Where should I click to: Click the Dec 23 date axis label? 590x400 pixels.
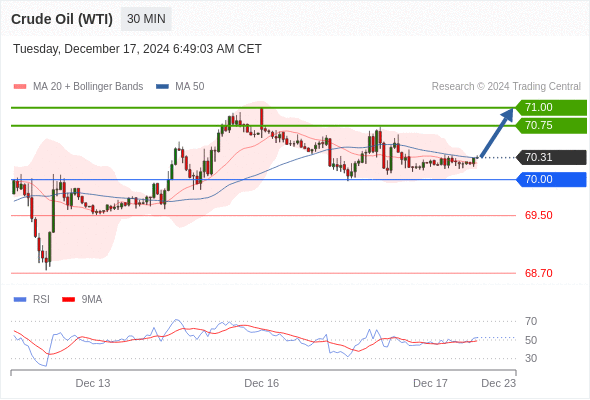pos(499,383)
